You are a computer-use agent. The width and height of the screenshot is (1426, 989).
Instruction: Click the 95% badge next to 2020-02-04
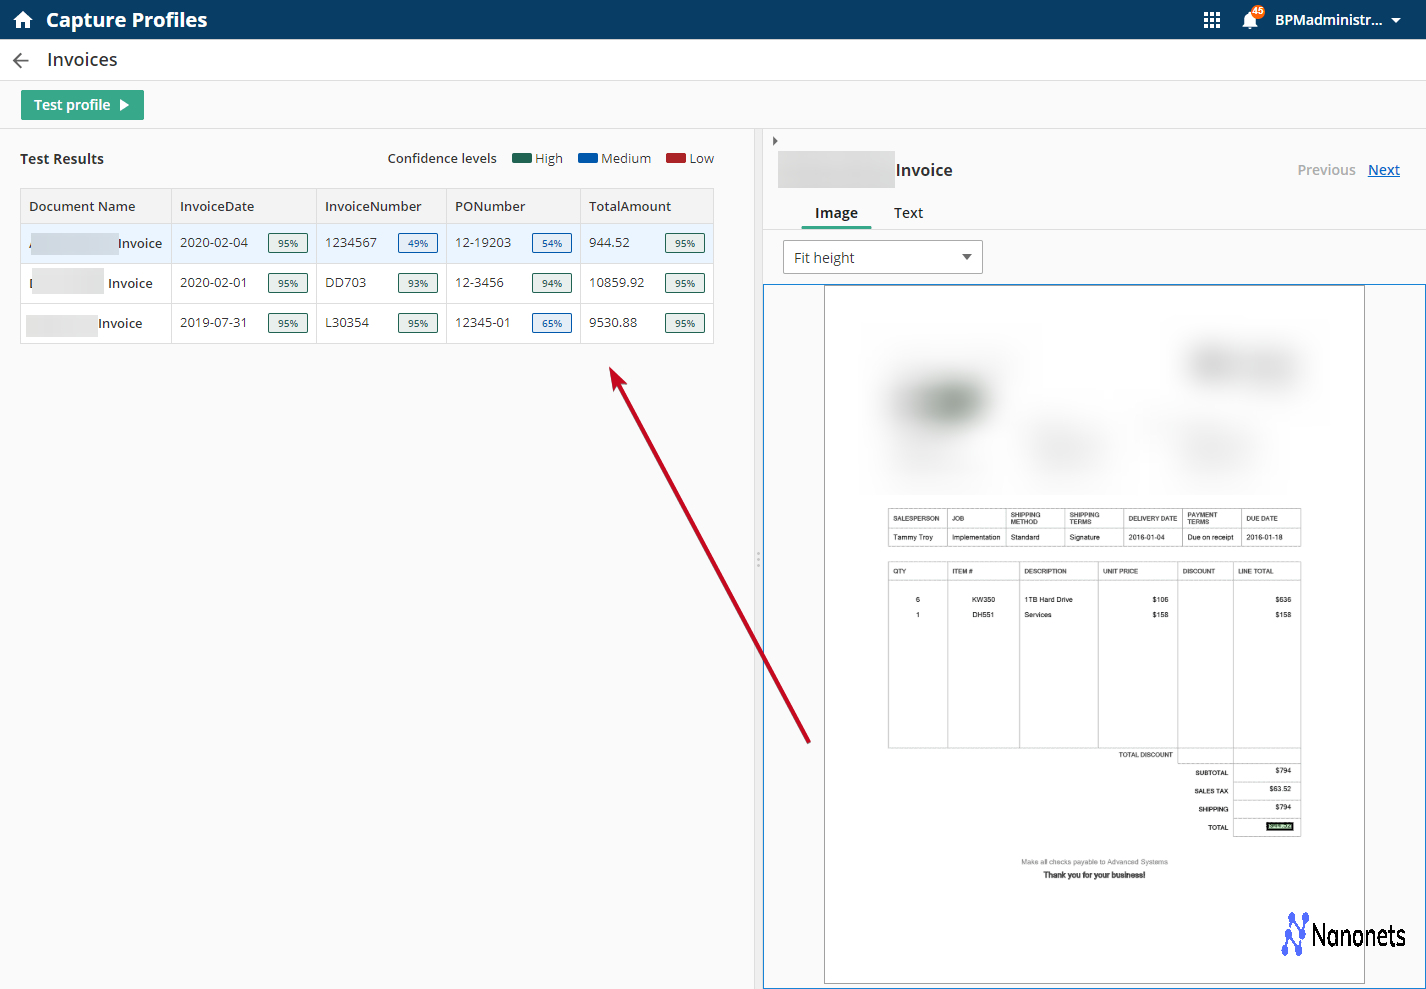[287, 242]
